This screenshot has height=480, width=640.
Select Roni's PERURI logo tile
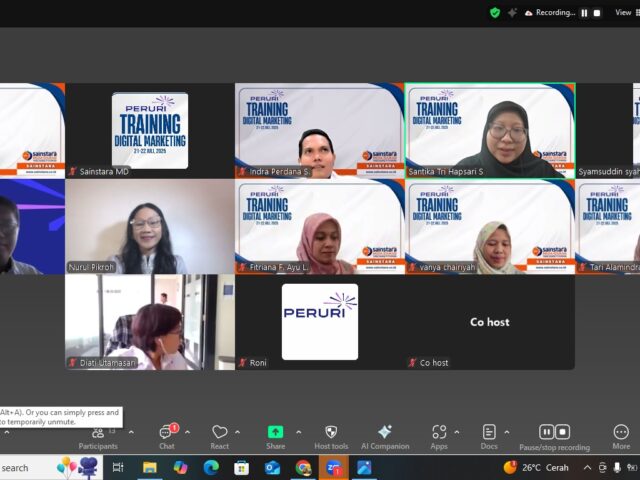pyautogui.click(x=320, y=322)
